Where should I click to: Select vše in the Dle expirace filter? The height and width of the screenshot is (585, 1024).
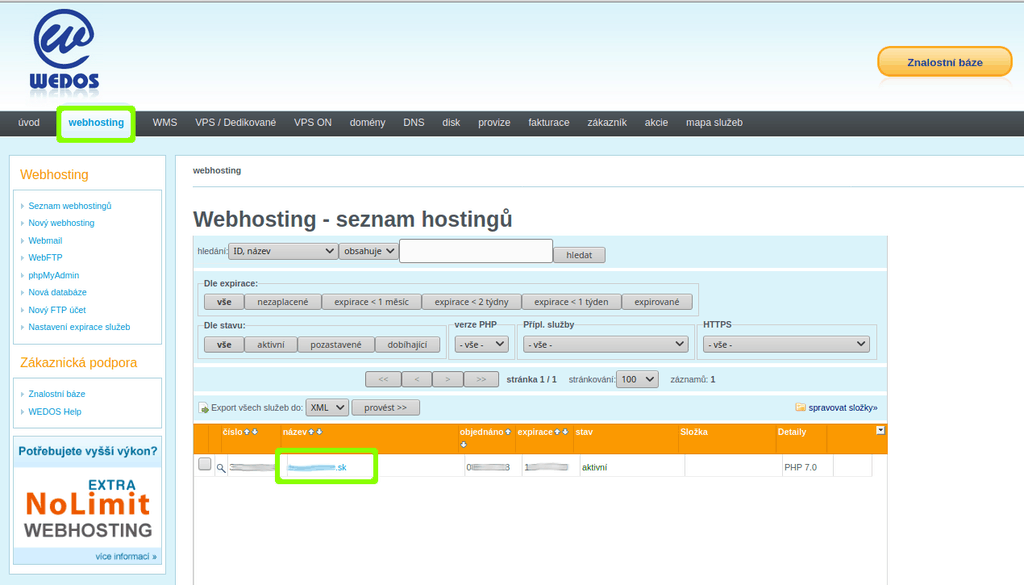pos(224,302)
